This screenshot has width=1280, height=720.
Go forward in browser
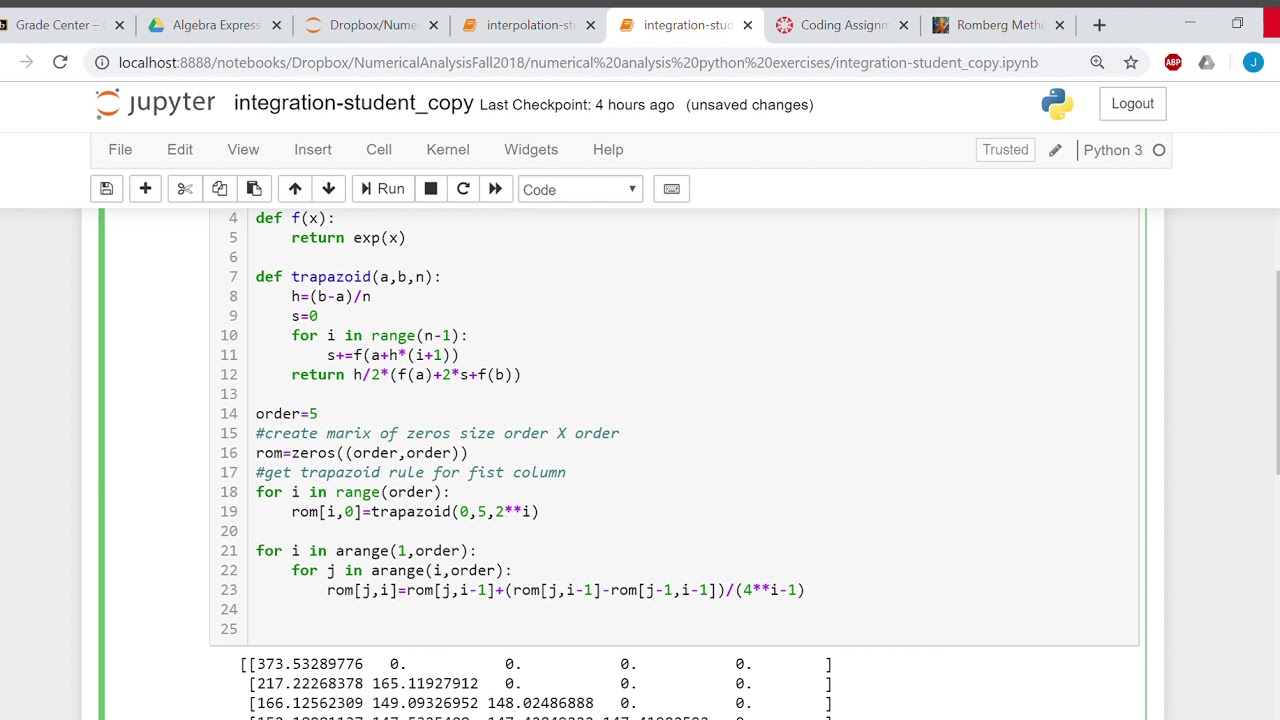coord(26,62)
